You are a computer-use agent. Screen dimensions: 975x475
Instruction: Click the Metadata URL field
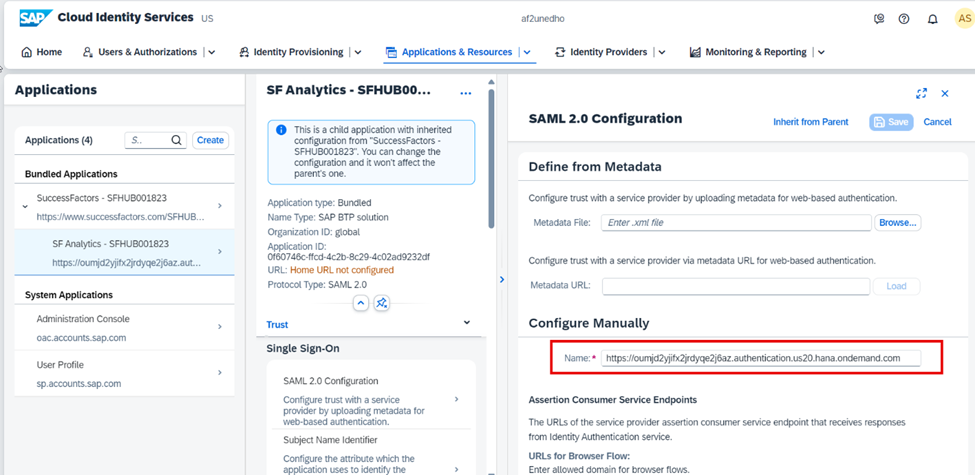click(x=736, y=286)
